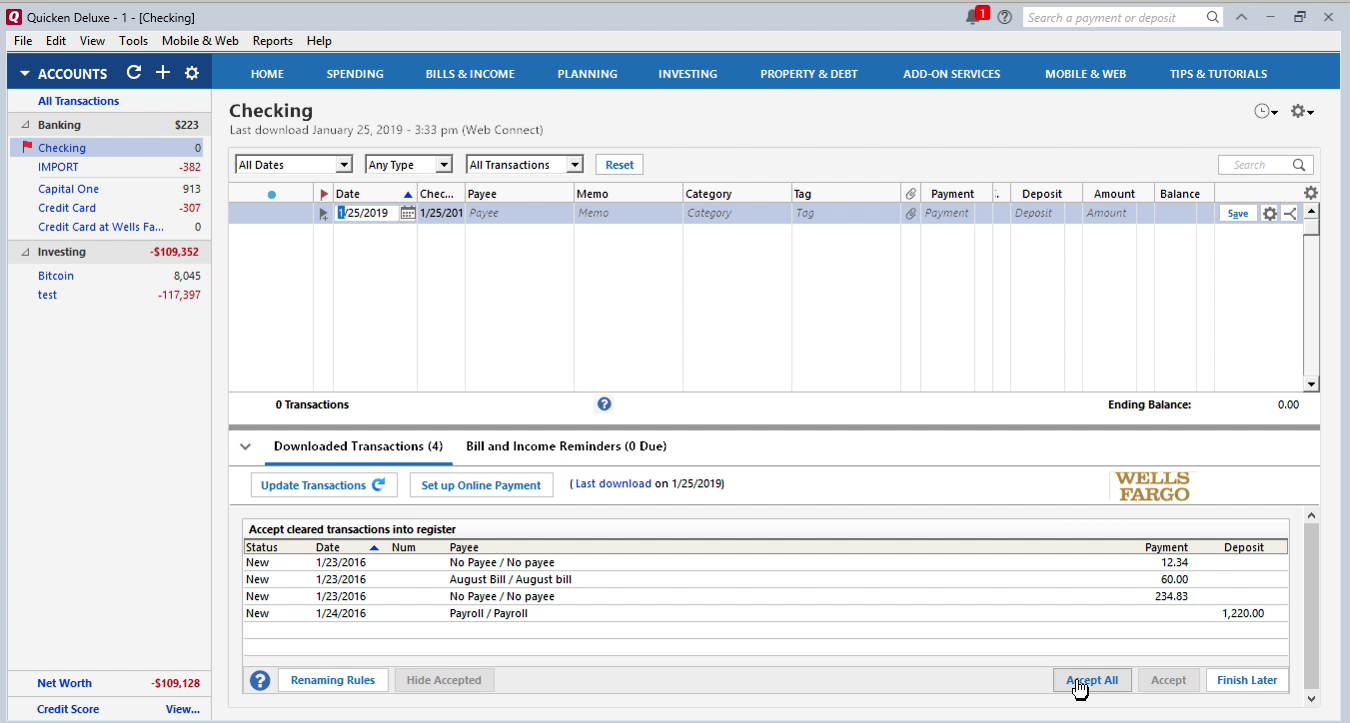1350x723 pixels.
Task: Click the attachment paperclip in entry row
Action: click(911, 213)
